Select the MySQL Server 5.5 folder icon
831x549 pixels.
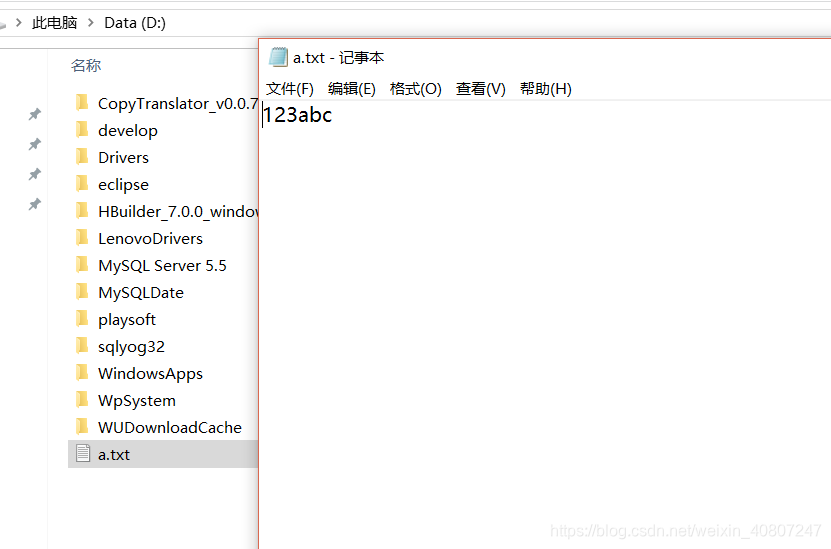82,264
